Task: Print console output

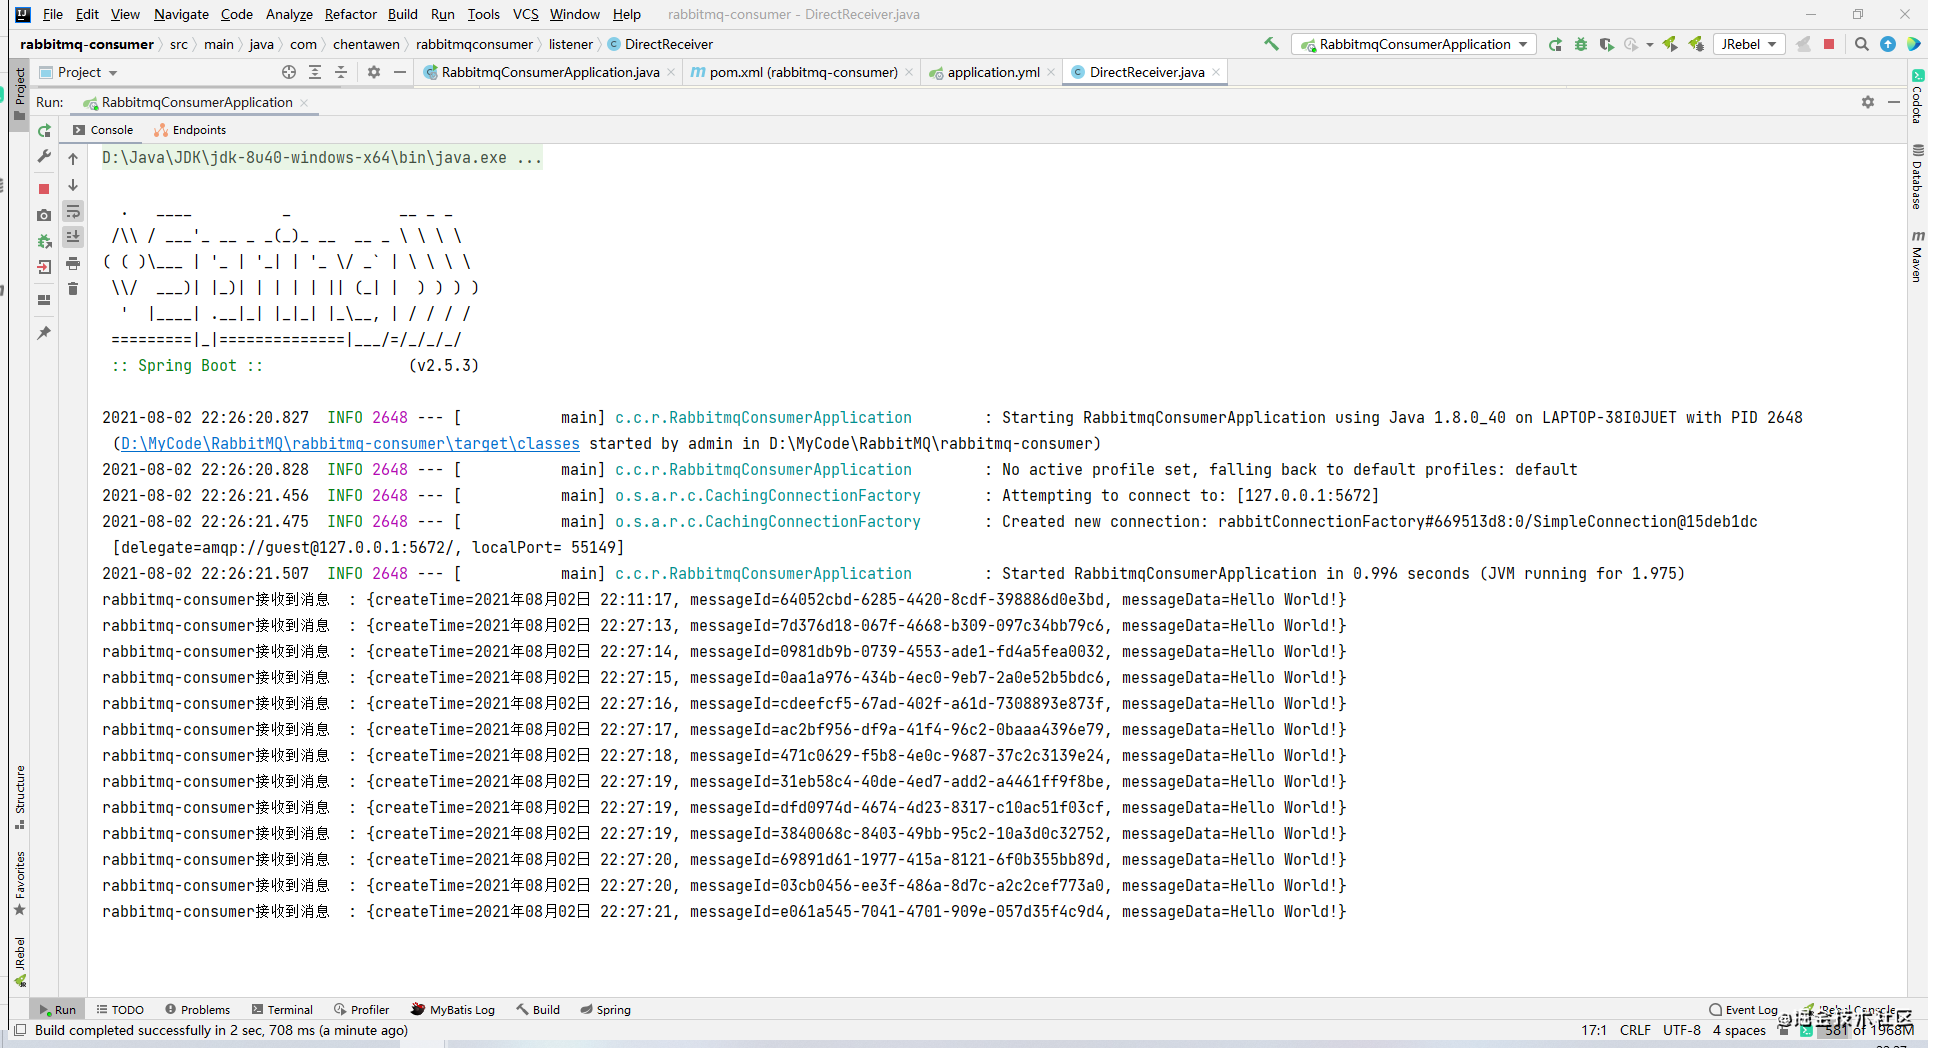Action: click(x=73, y=263)
